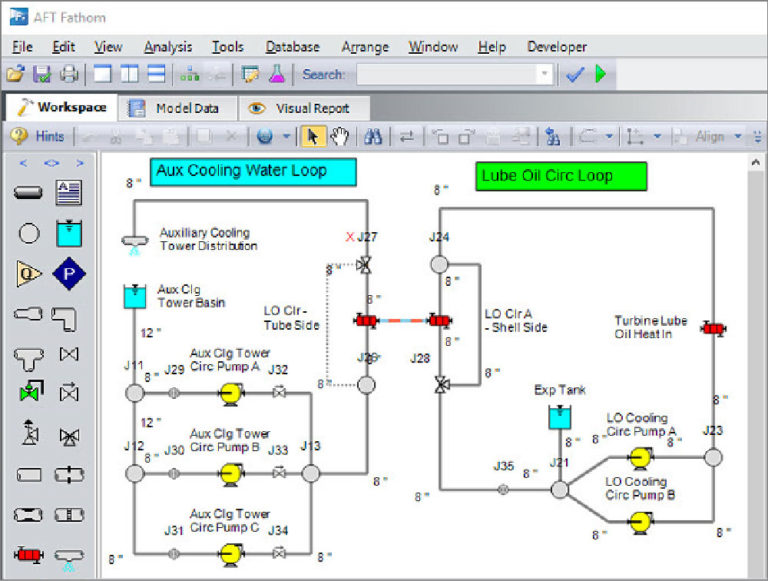Click Aux Clg Tower Circ Pump A

pyautogui.click(x=230, y=393)
